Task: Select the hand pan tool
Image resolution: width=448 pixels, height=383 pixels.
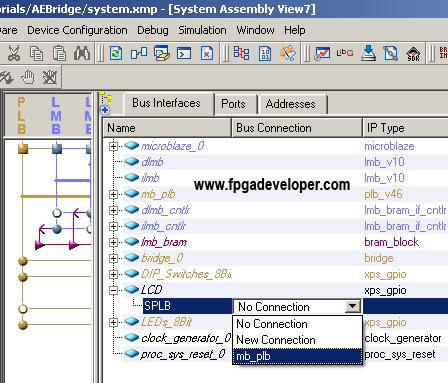Action: (28, 77)
